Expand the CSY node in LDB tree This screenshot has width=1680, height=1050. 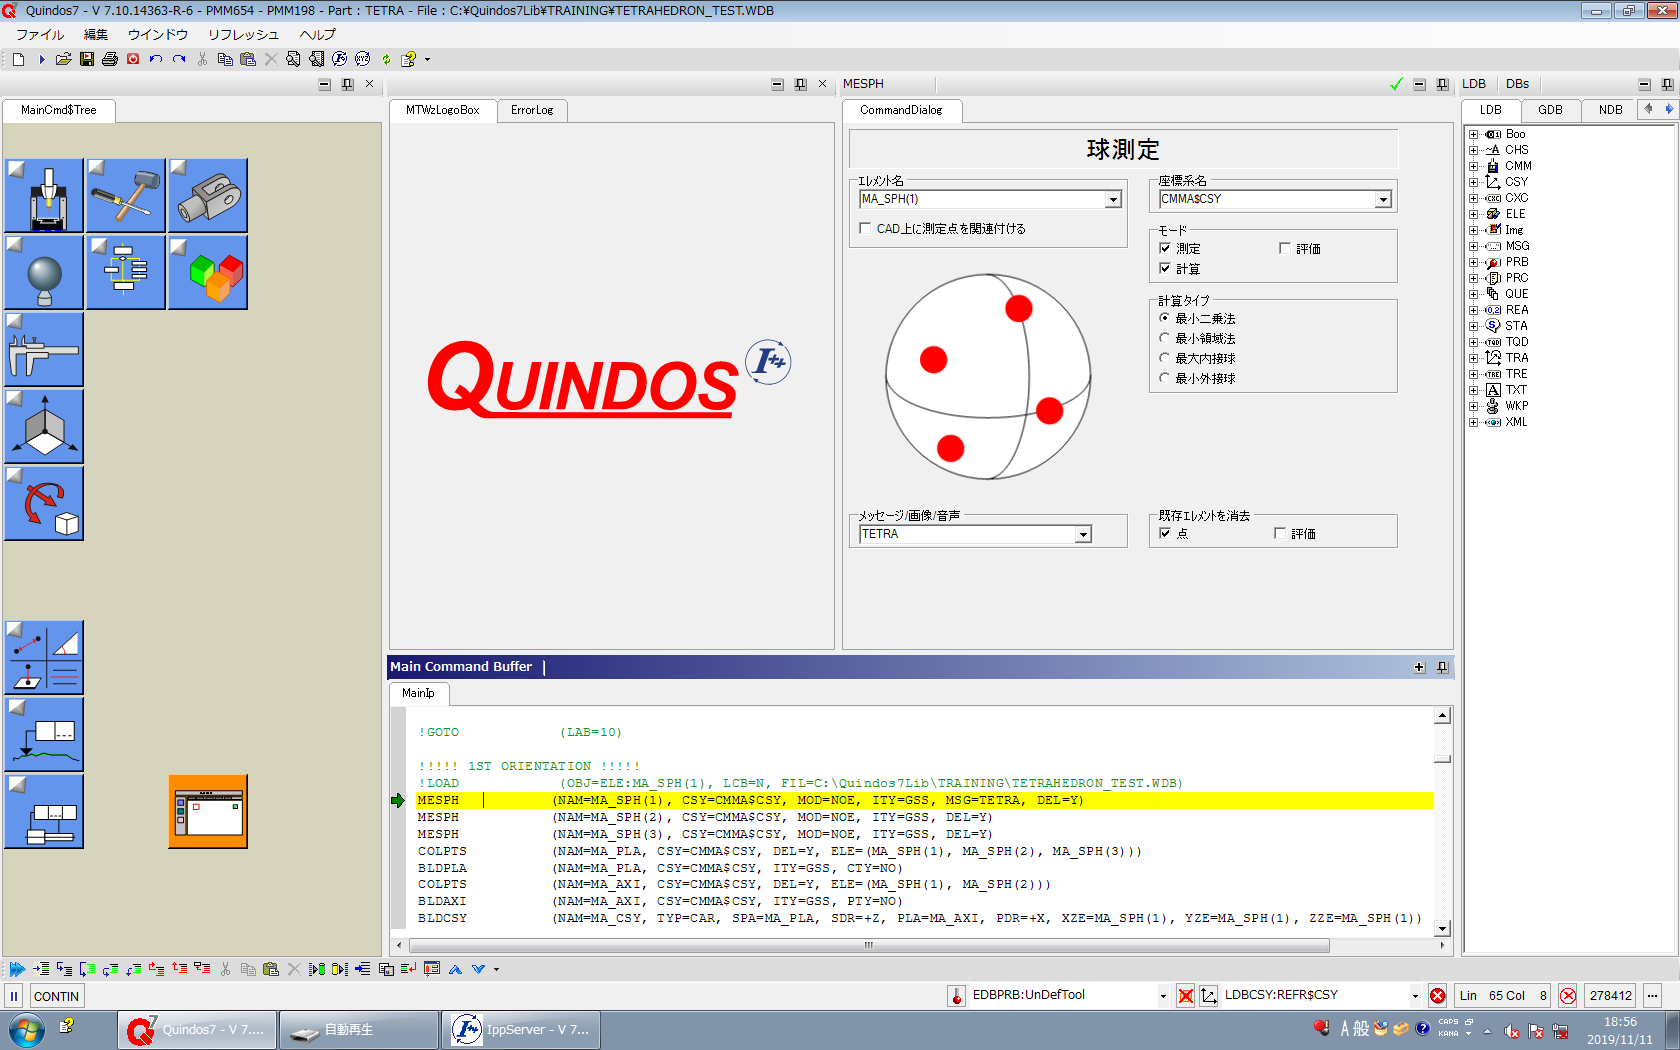point(1473,182)
